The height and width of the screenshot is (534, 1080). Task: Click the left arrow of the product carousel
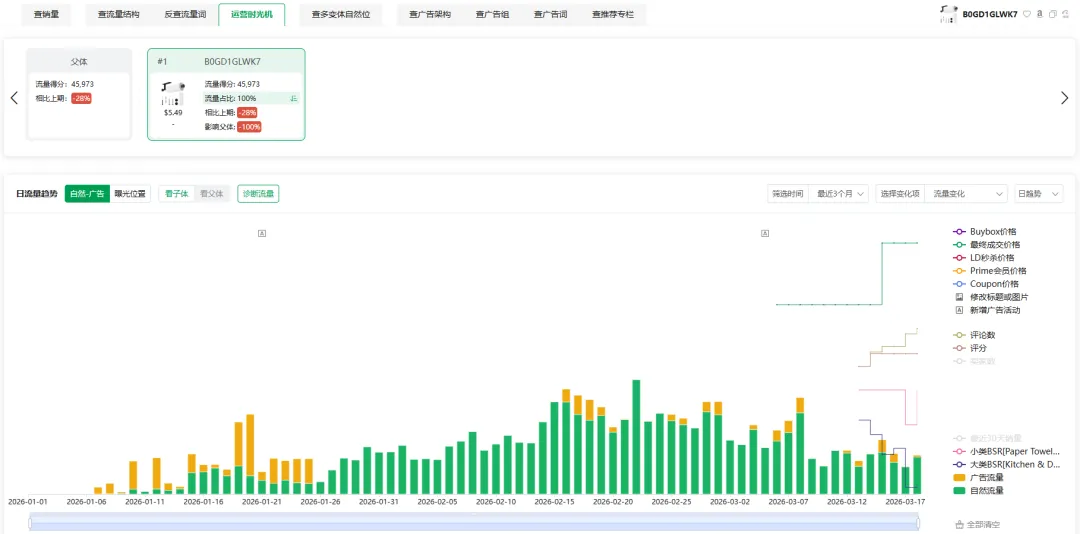click(14, 98)
